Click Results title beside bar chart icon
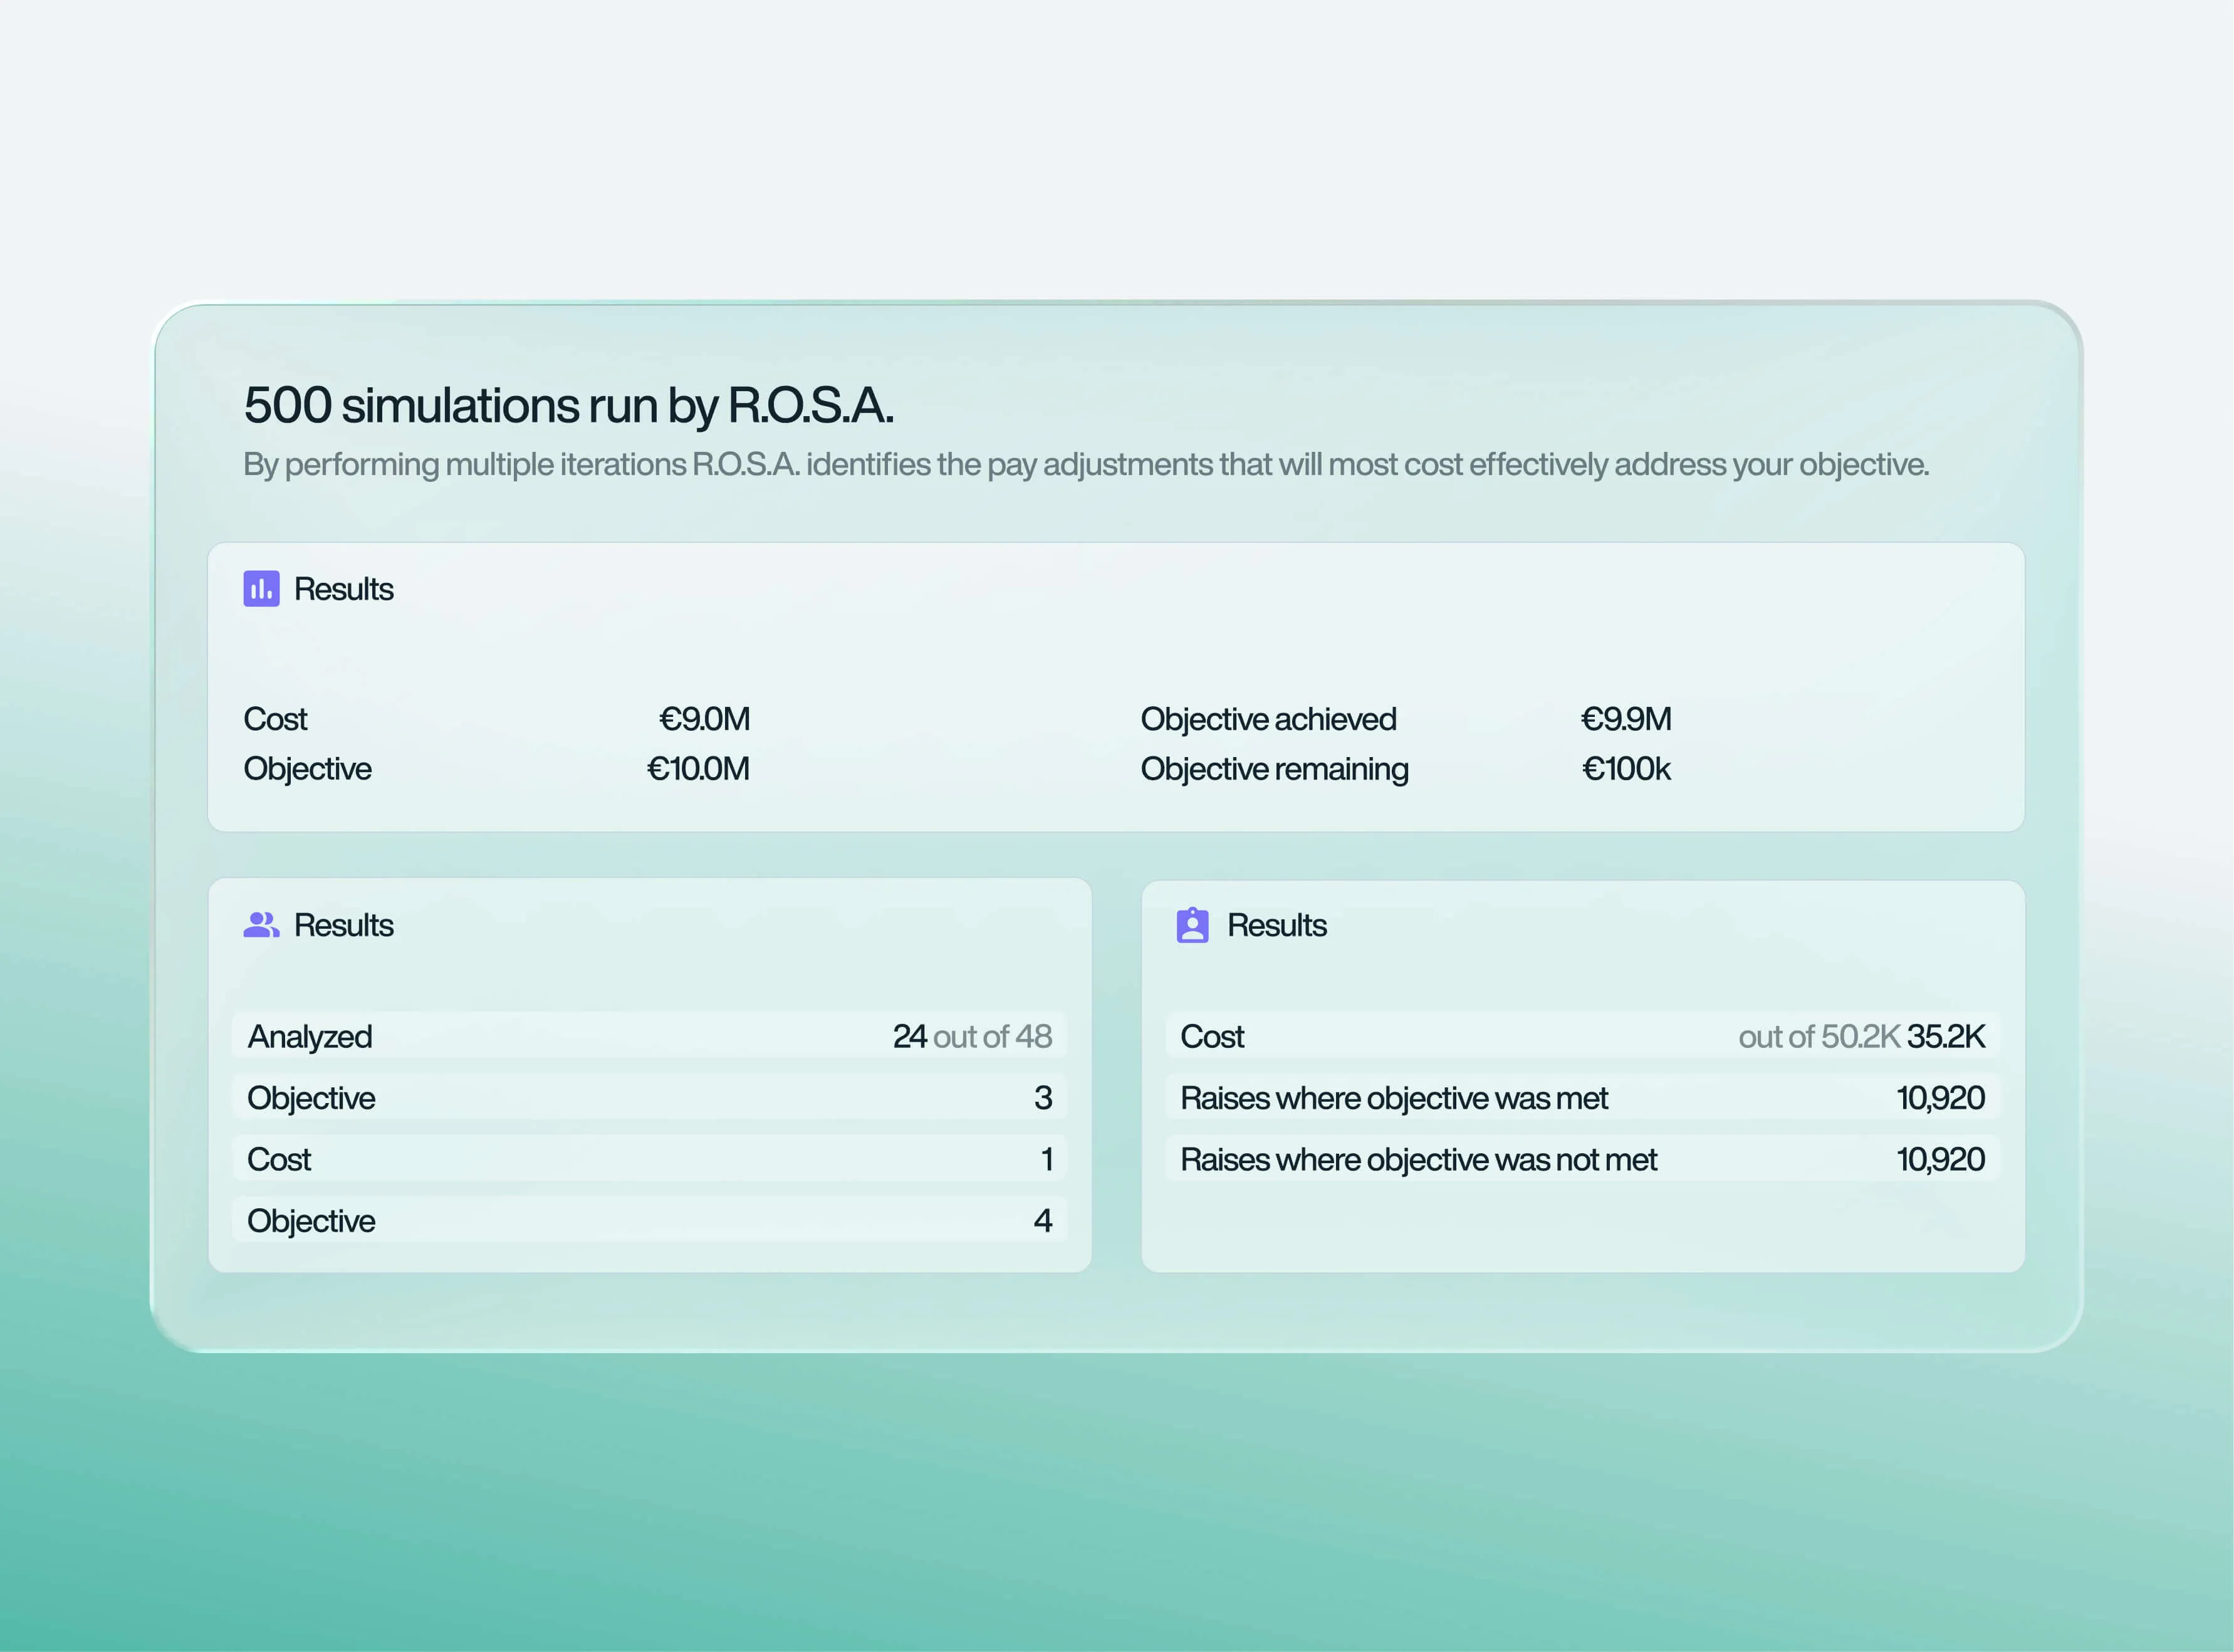Viewport: 2234px width, 1652px height. coord(343,589)
